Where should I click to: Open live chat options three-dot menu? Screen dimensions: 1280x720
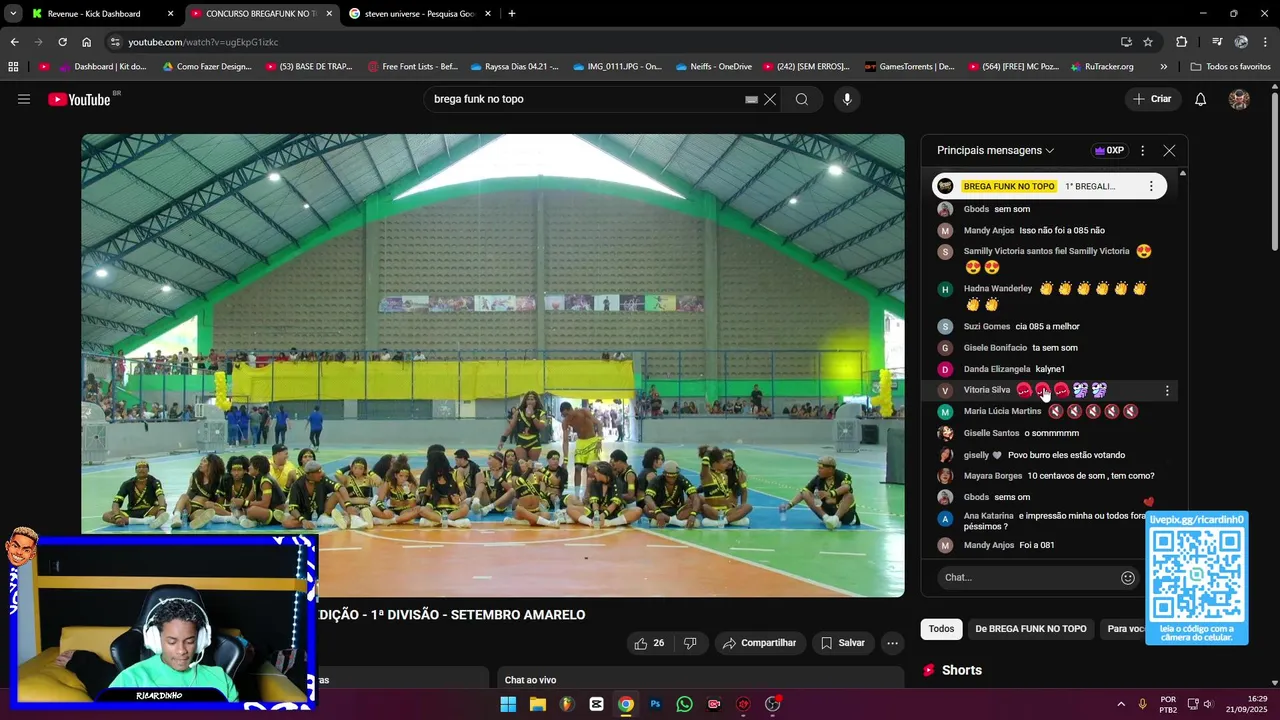tap(1142, 150)
